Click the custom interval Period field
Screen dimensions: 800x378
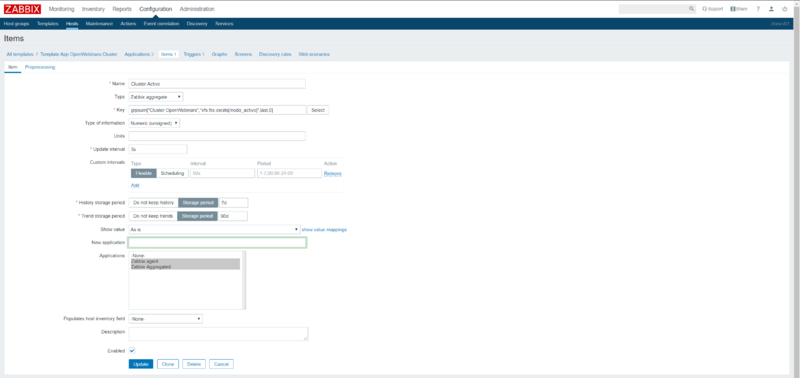(x=289, y=173)
